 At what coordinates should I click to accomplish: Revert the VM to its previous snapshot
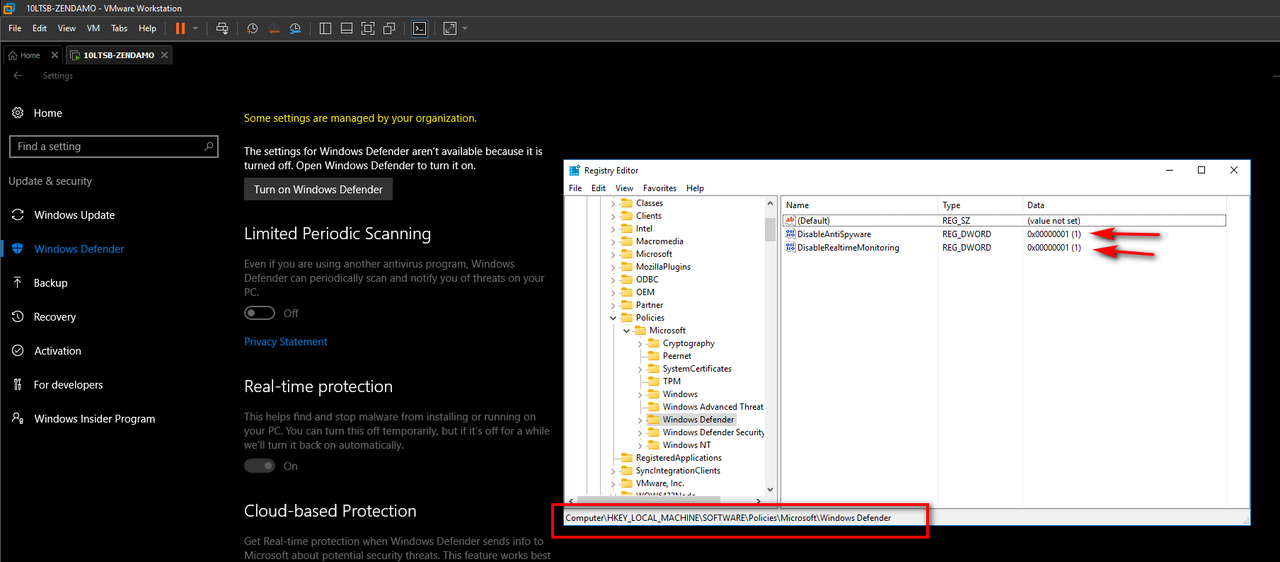click(273, 28)
